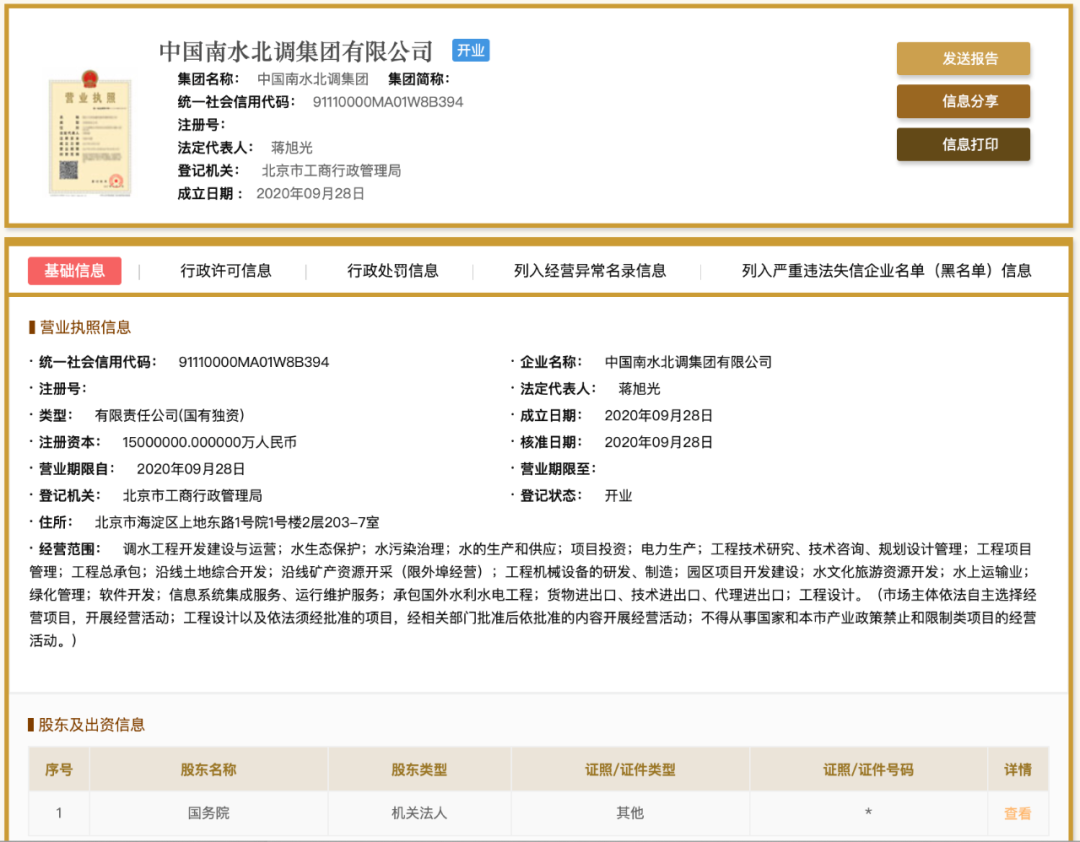Click the 发送报告 button
Image resolution: width=1080 pixels, height=842 pixels.
963,59
